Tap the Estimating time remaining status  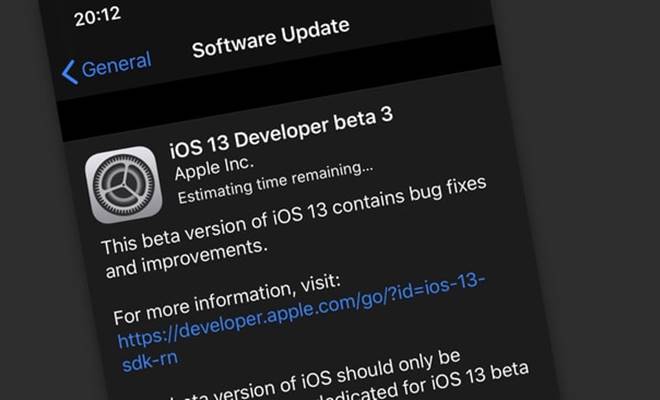[x=275, y=182]
